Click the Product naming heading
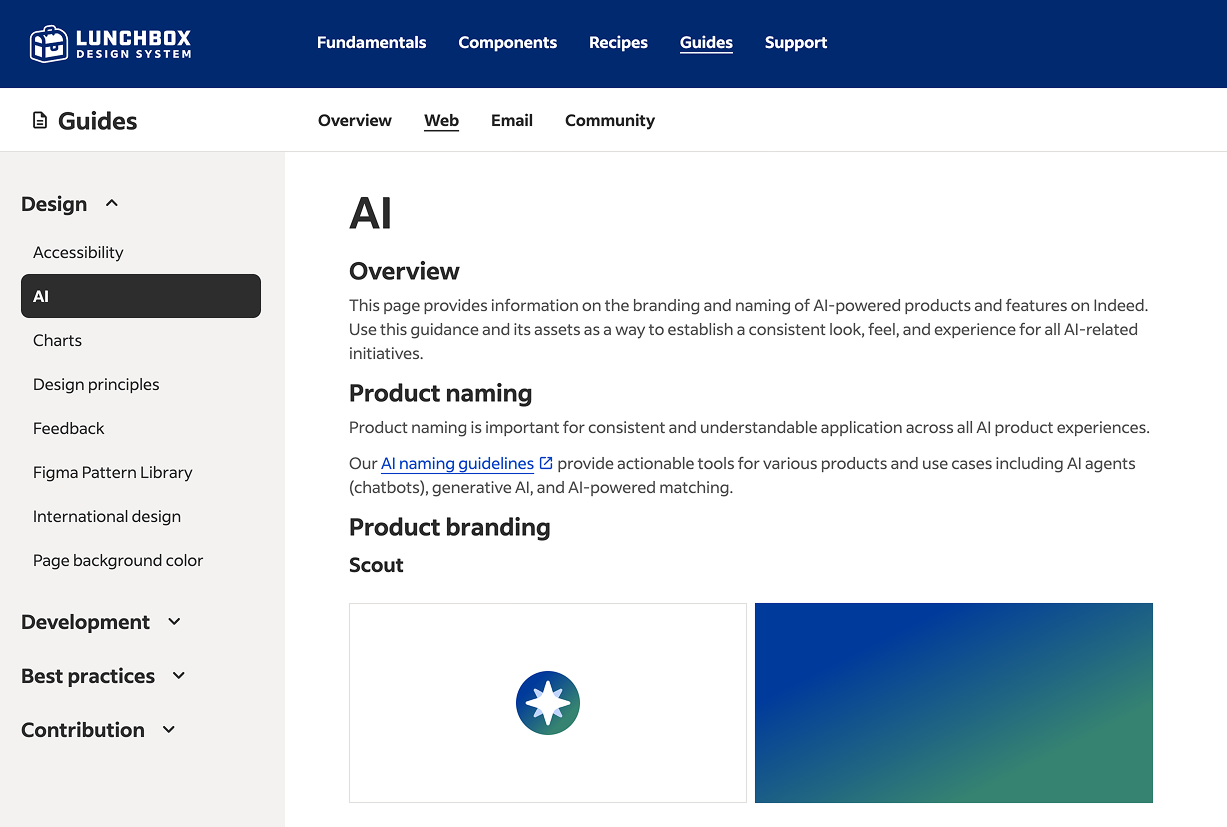Viewport: 1227px width, 827px height. (x=440, y=393)
